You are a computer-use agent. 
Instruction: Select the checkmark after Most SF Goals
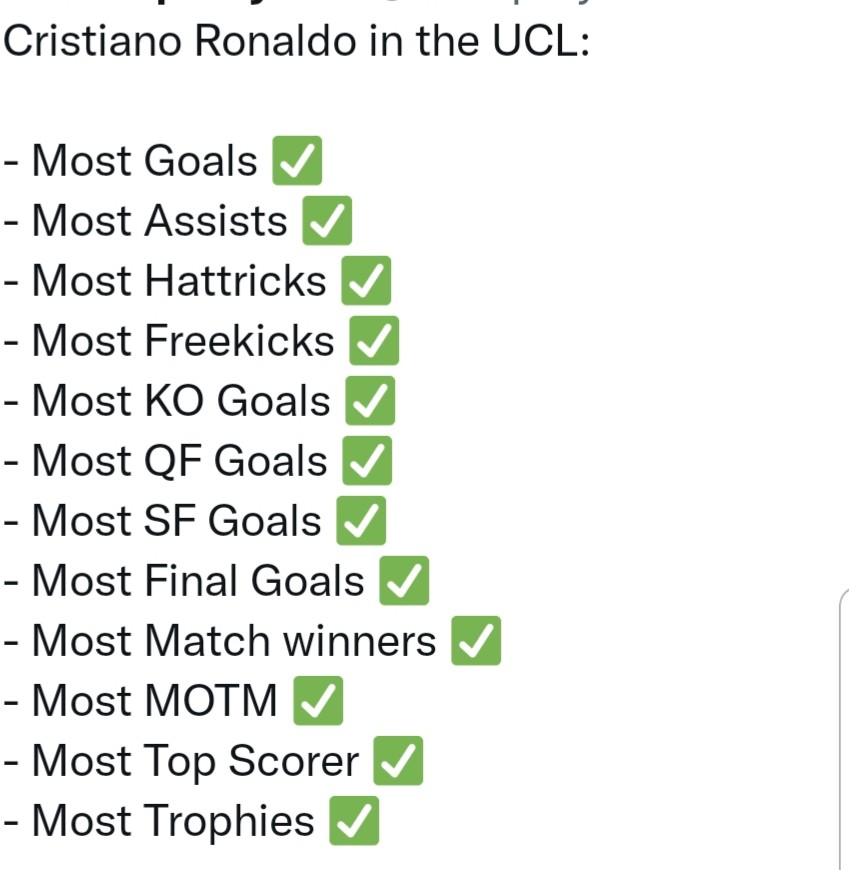pyautogui.click(x=361, y=522)
